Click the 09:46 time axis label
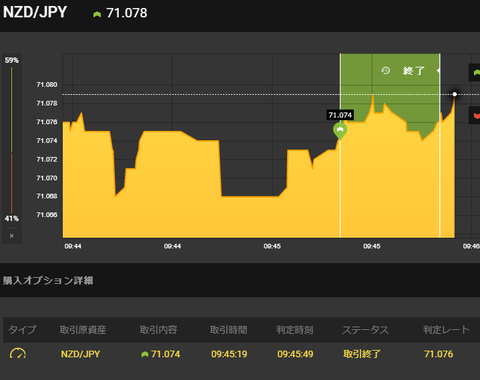 (471, 246)
